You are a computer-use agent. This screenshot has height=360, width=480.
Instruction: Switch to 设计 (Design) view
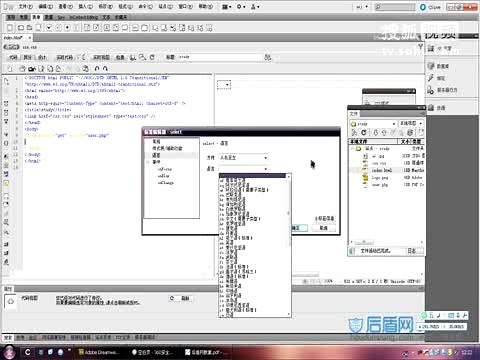[x=42, y=57]
